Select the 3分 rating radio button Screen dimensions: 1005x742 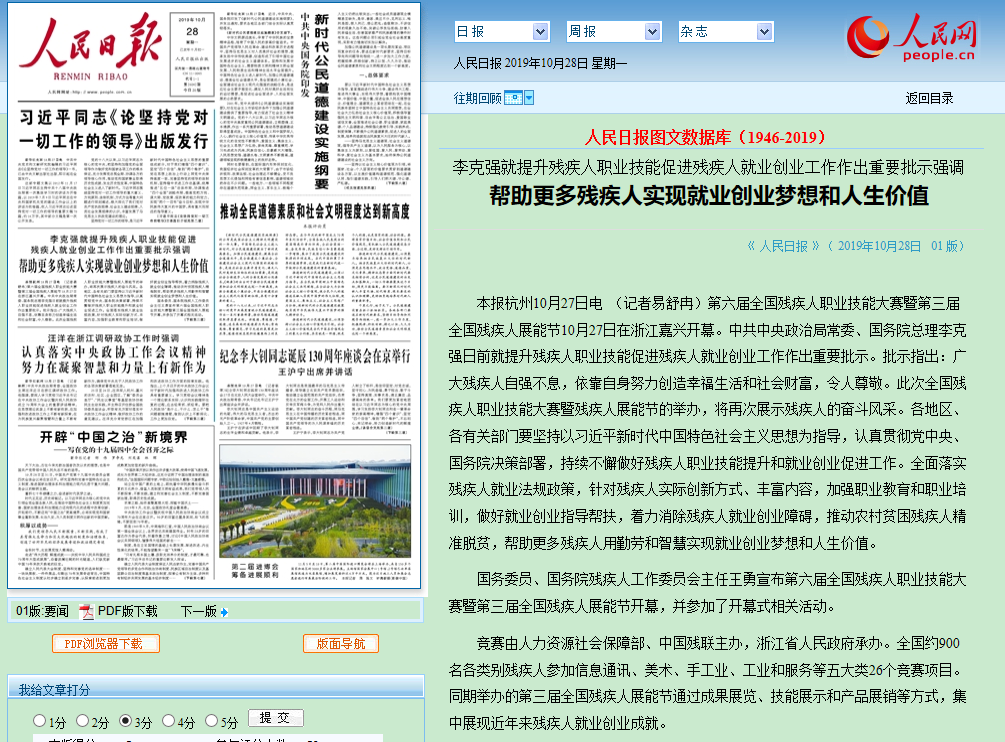126,721
